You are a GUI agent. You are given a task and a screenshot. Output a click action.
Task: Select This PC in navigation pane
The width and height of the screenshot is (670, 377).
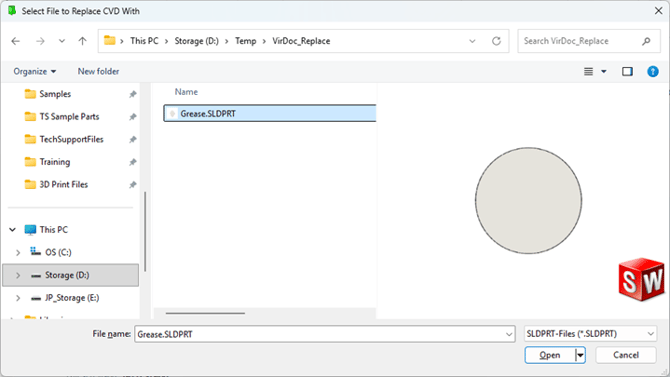coord(53,230)
